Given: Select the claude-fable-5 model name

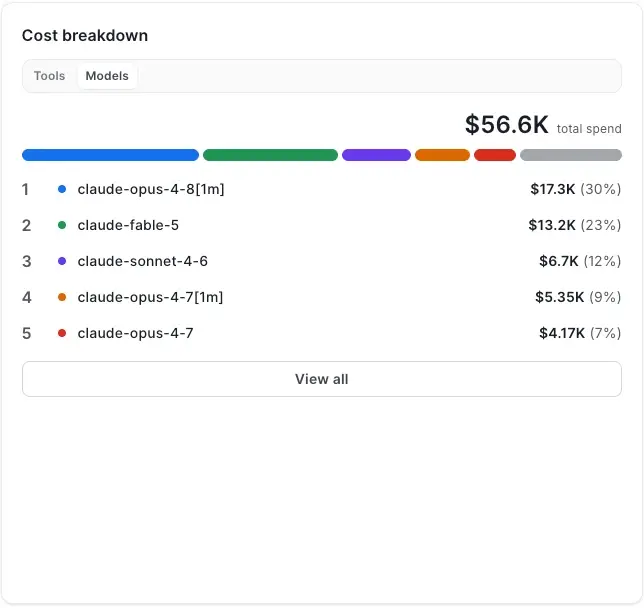Looking at the screenshot, I should tap(128, 225).
